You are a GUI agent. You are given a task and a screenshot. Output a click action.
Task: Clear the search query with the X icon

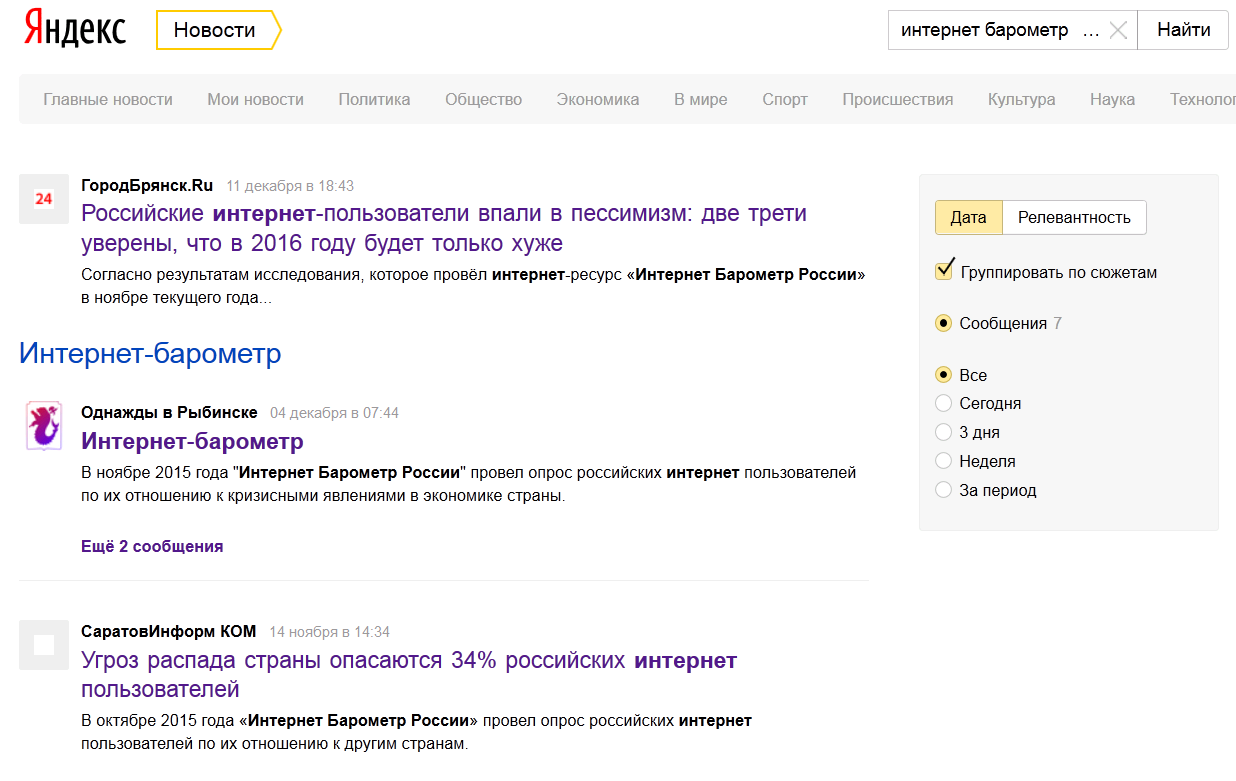1119,30
